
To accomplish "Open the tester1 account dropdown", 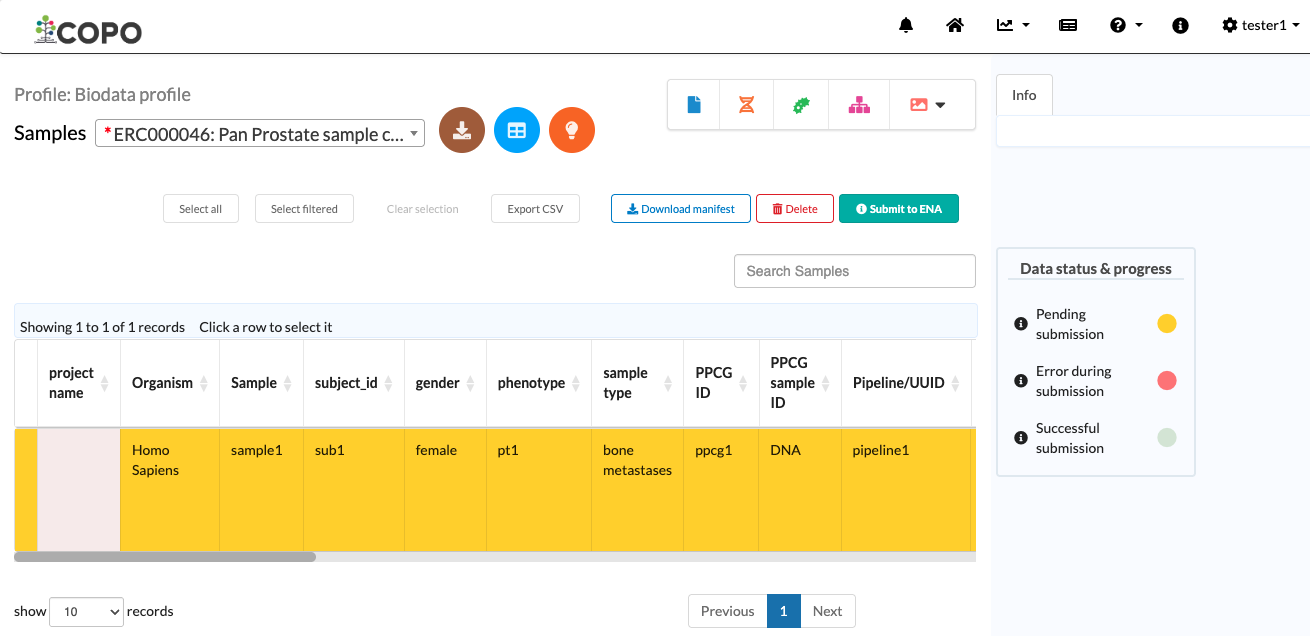I will pyautogui.click(x=1261, y=25).
